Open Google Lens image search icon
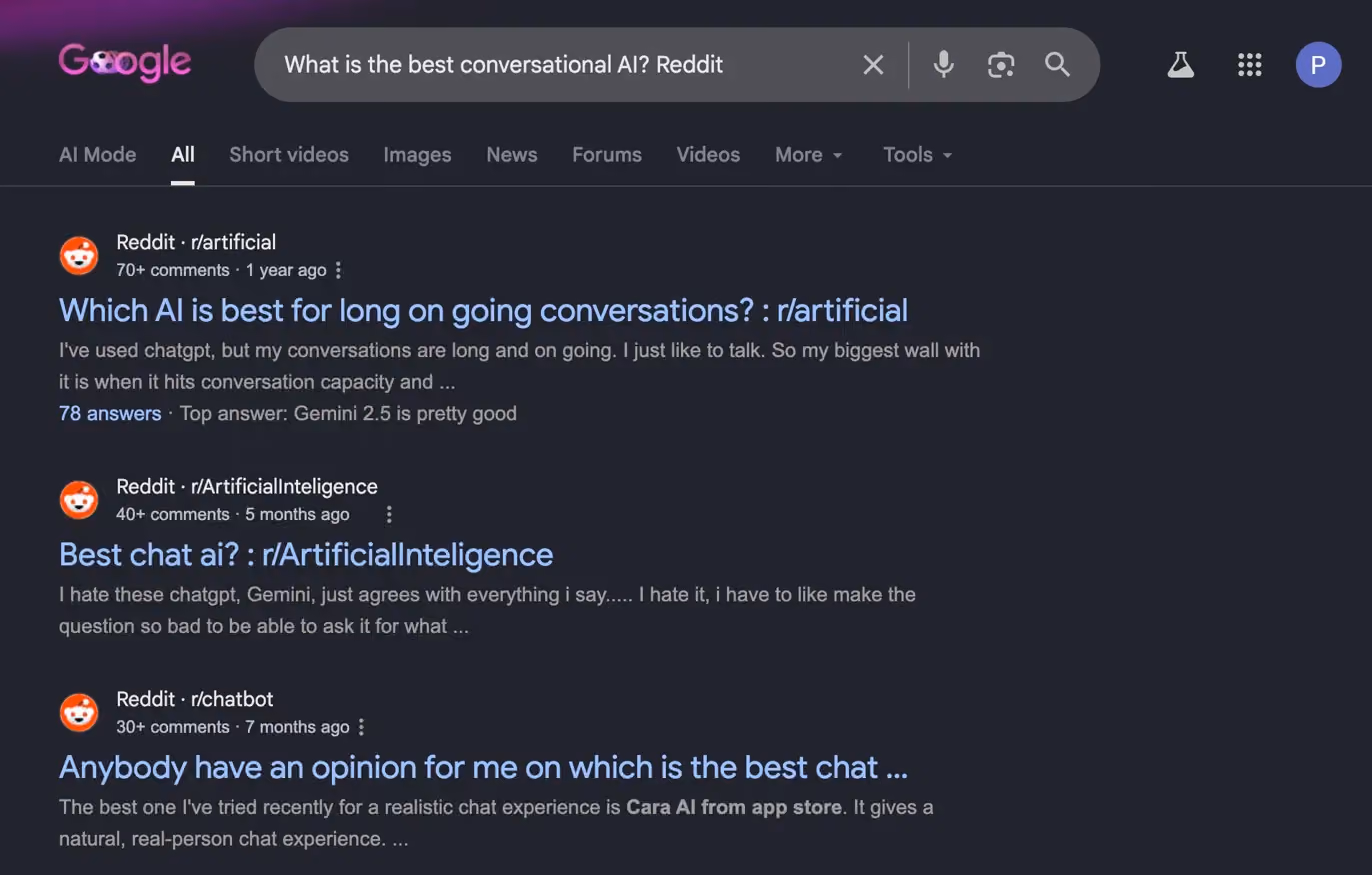The image size is (1372, 875). pos(1000,65)
